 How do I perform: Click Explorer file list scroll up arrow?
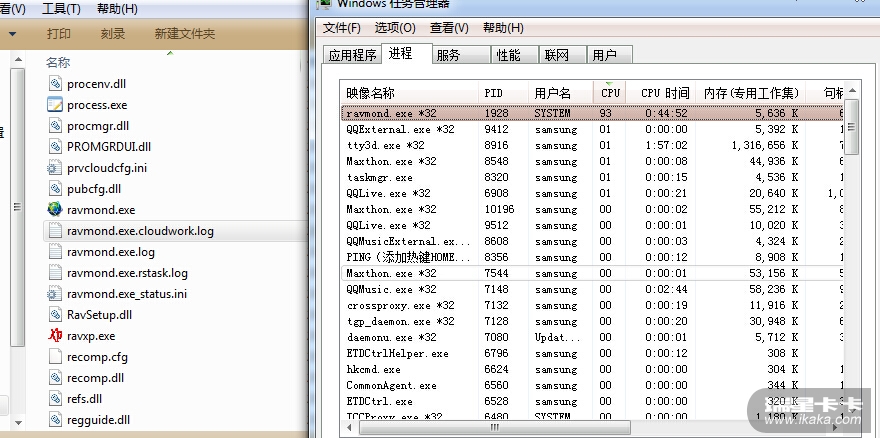coord(17,60)
